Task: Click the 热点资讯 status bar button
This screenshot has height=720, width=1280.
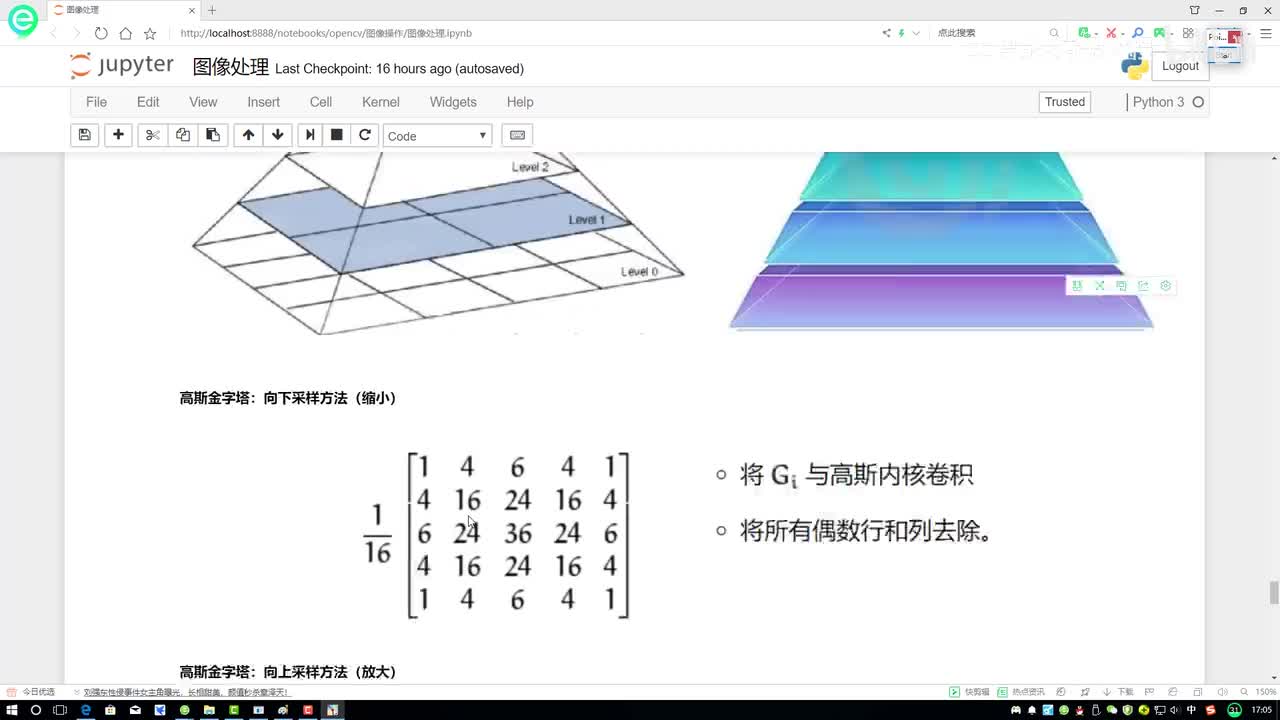Action: point(1021,692)
